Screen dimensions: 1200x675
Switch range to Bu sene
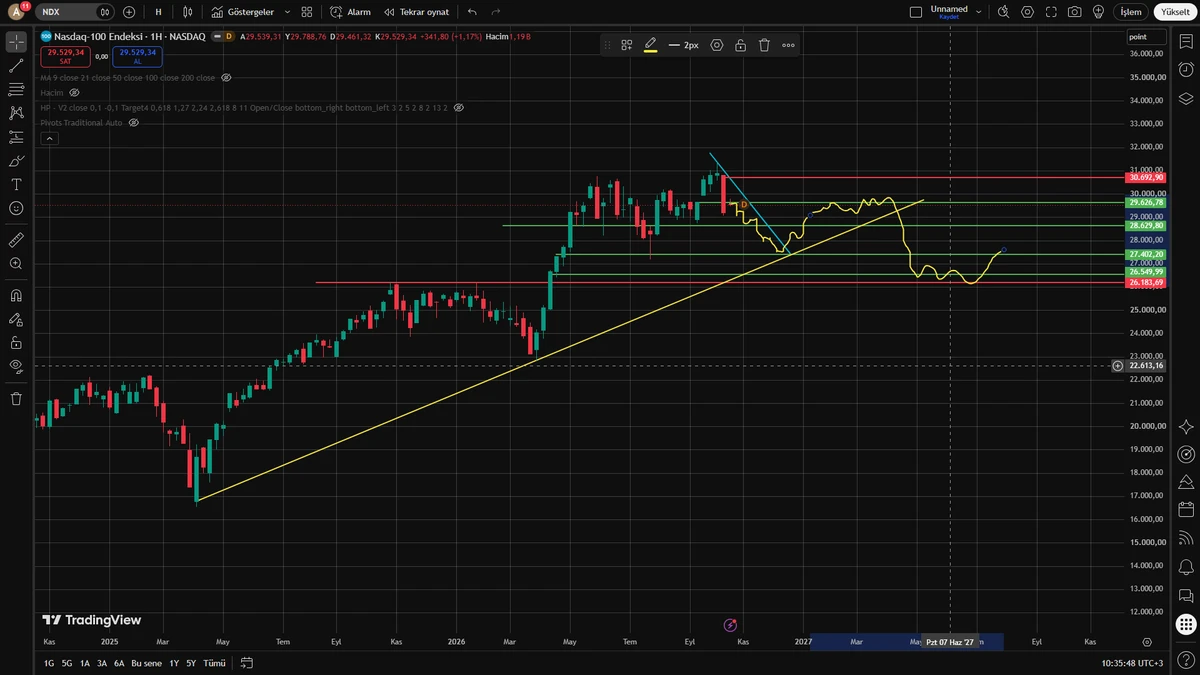[x=145, y=663]
